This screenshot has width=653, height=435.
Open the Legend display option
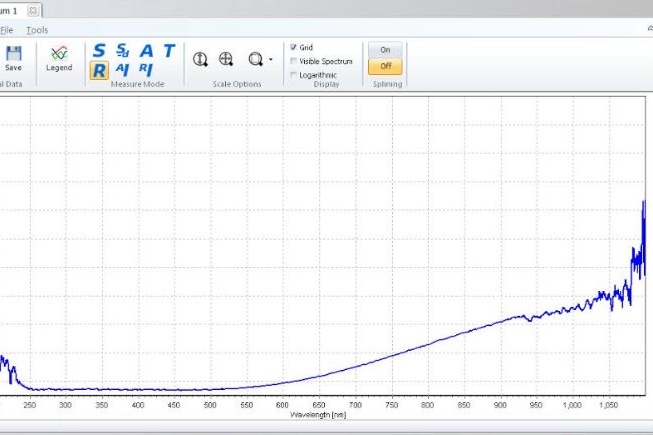pos(59,57)
